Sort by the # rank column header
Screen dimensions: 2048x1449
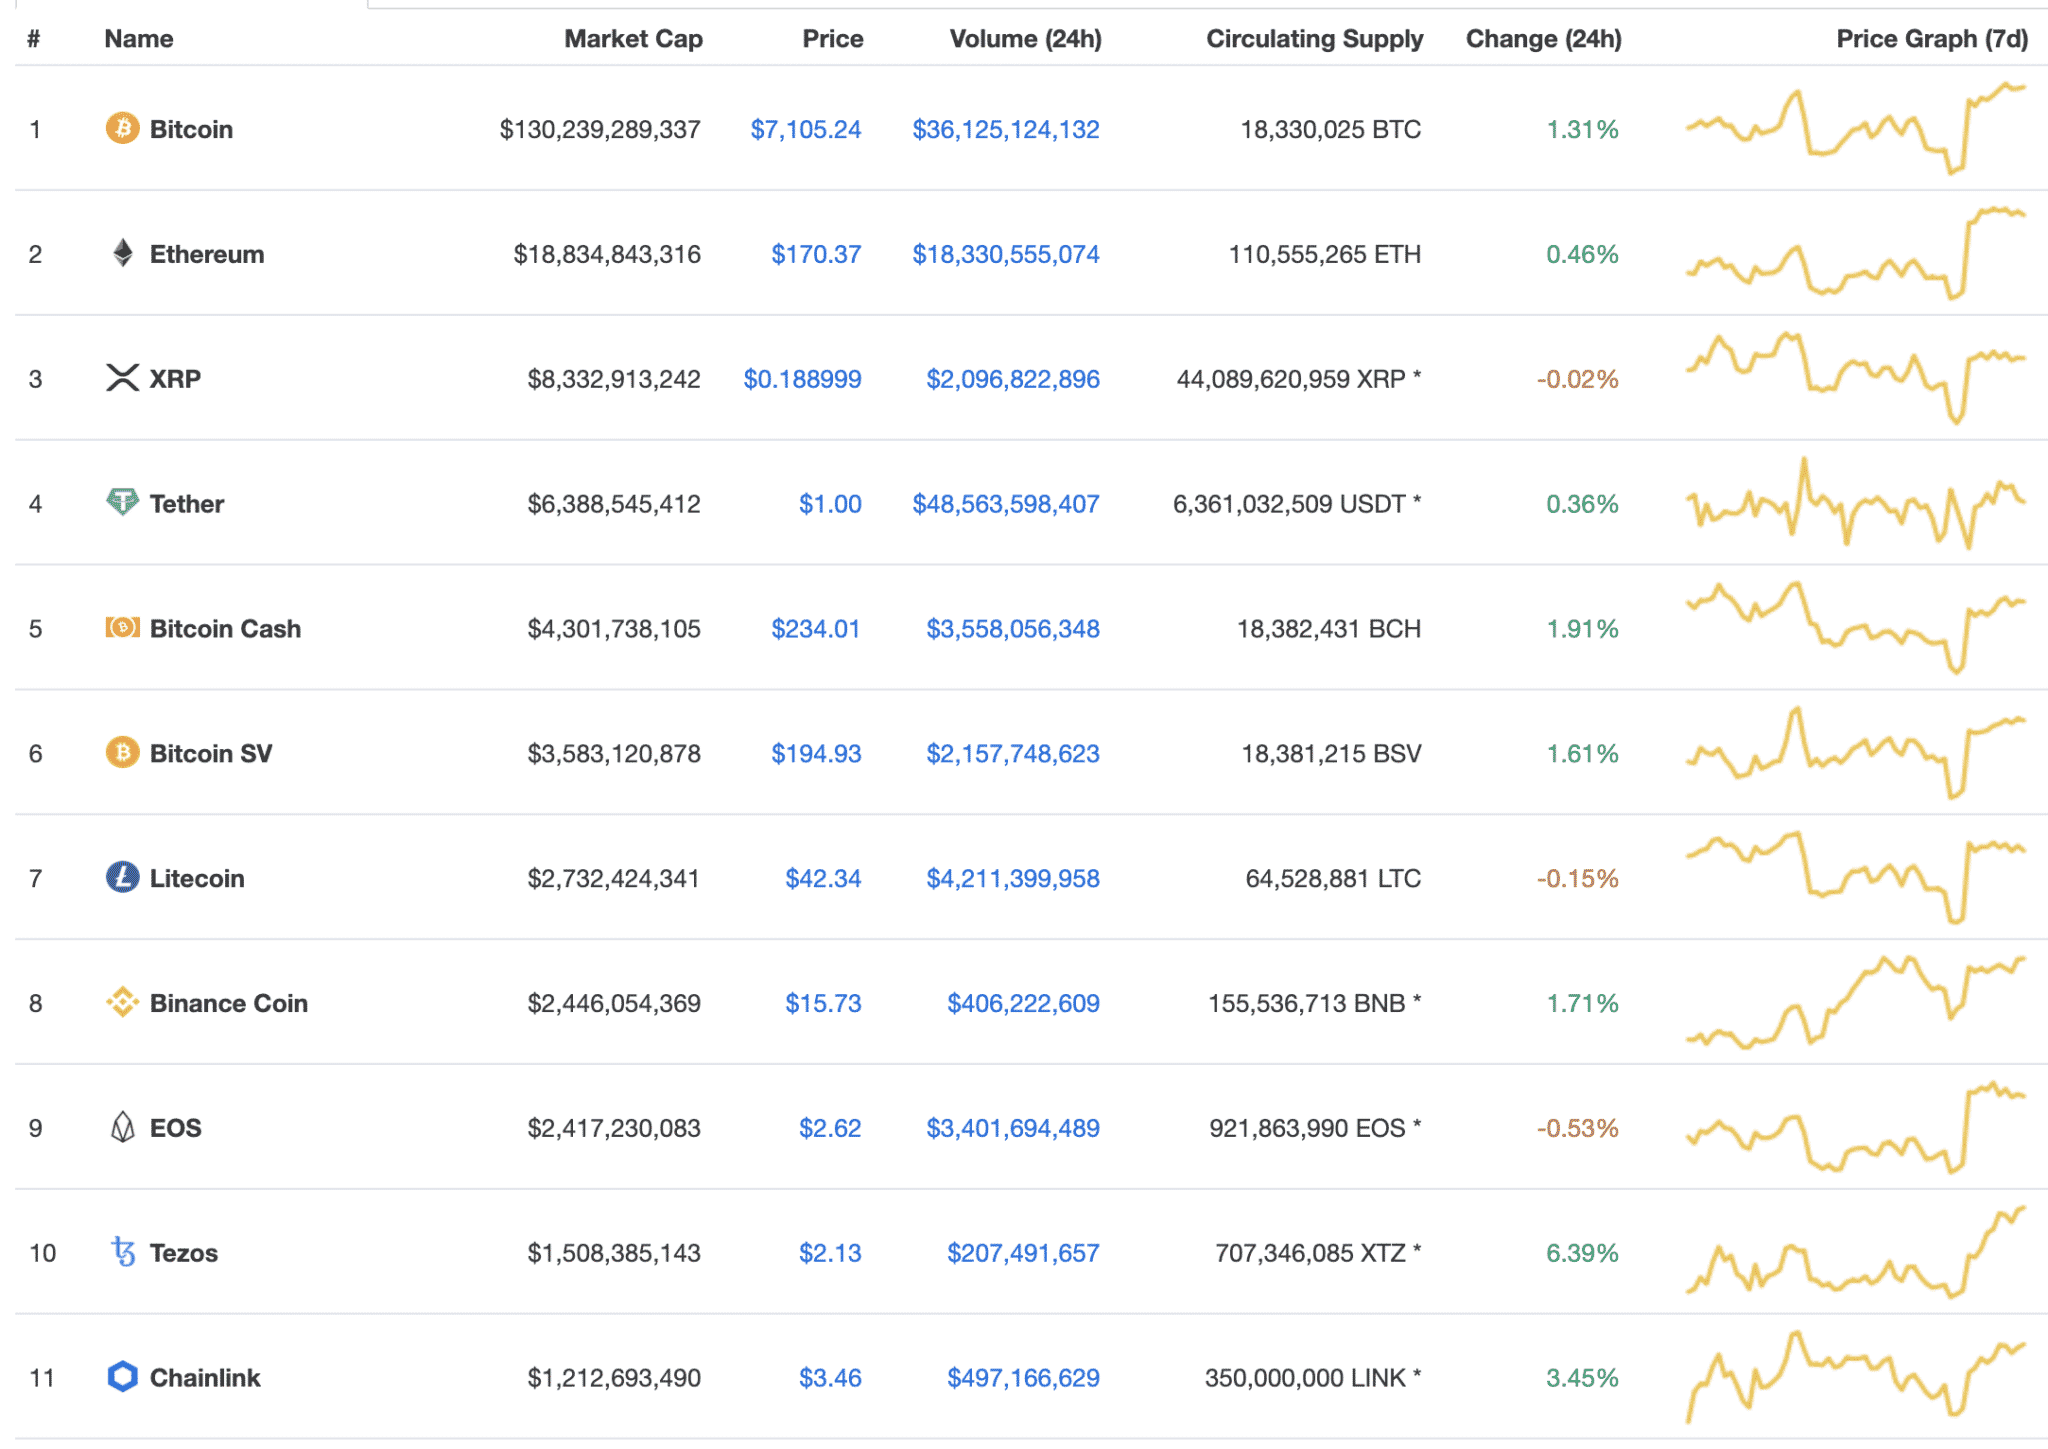pos(33,39)
